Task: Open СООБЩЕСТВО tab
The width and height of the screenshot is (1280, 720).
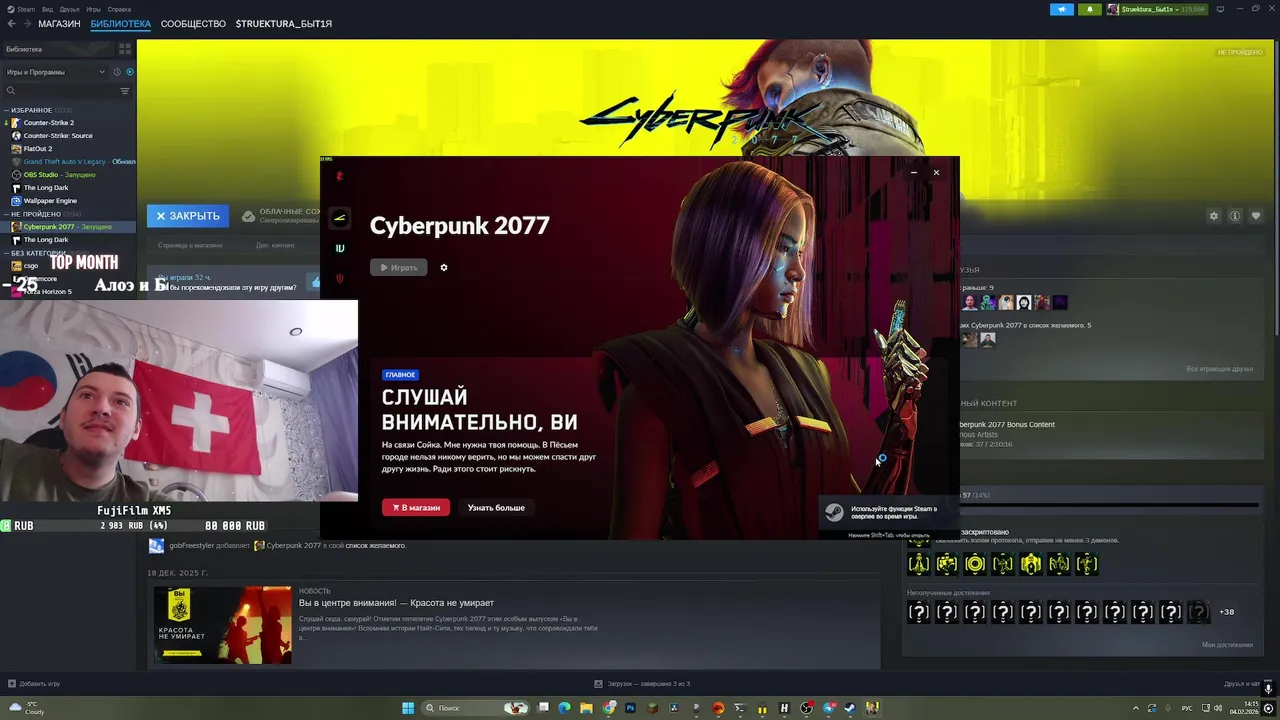Action: [193, 24]
